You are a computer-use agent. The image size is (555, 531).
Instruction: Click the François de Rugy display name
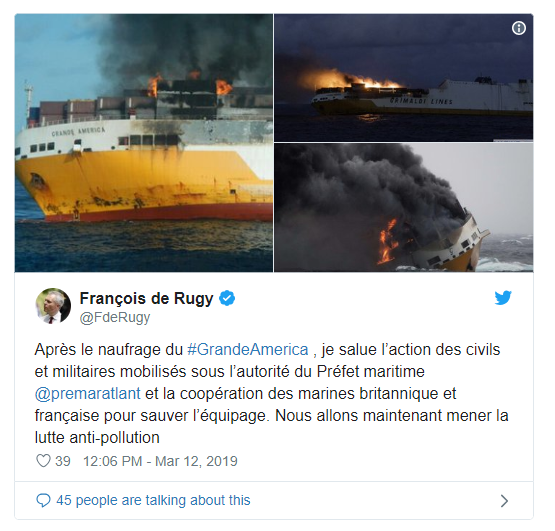[x=147, y=298]
